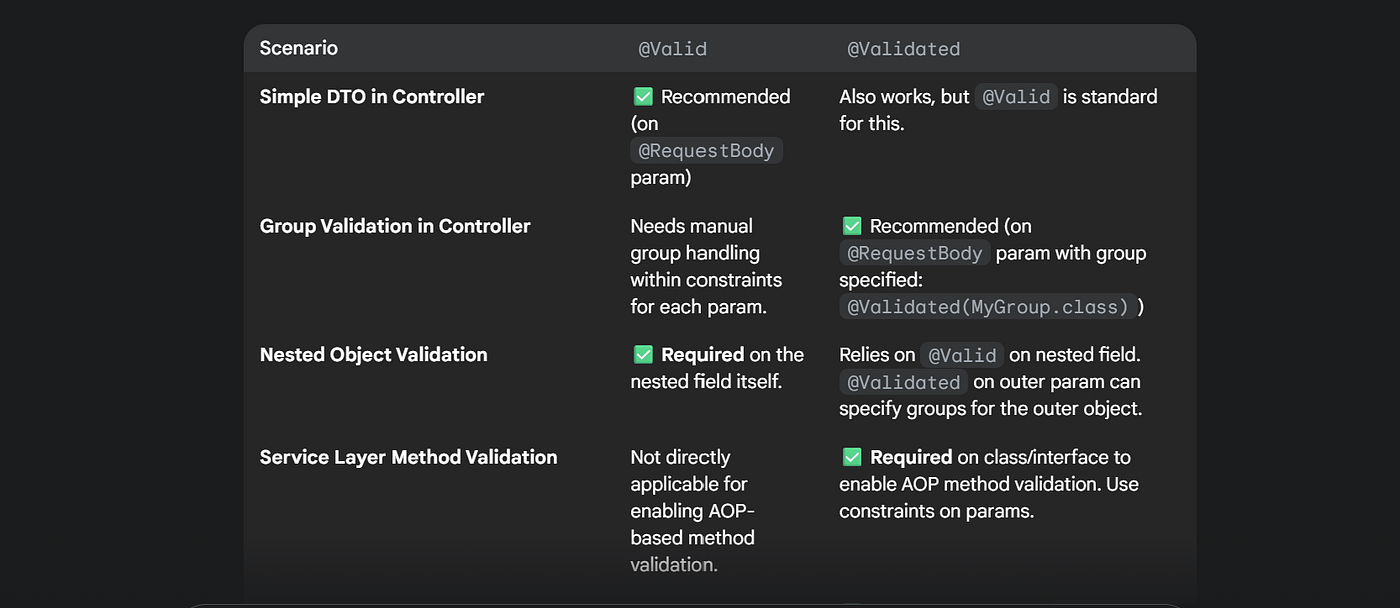Select the Group Validation in Controller row label
1400x608 pixels.
(395, 226)
